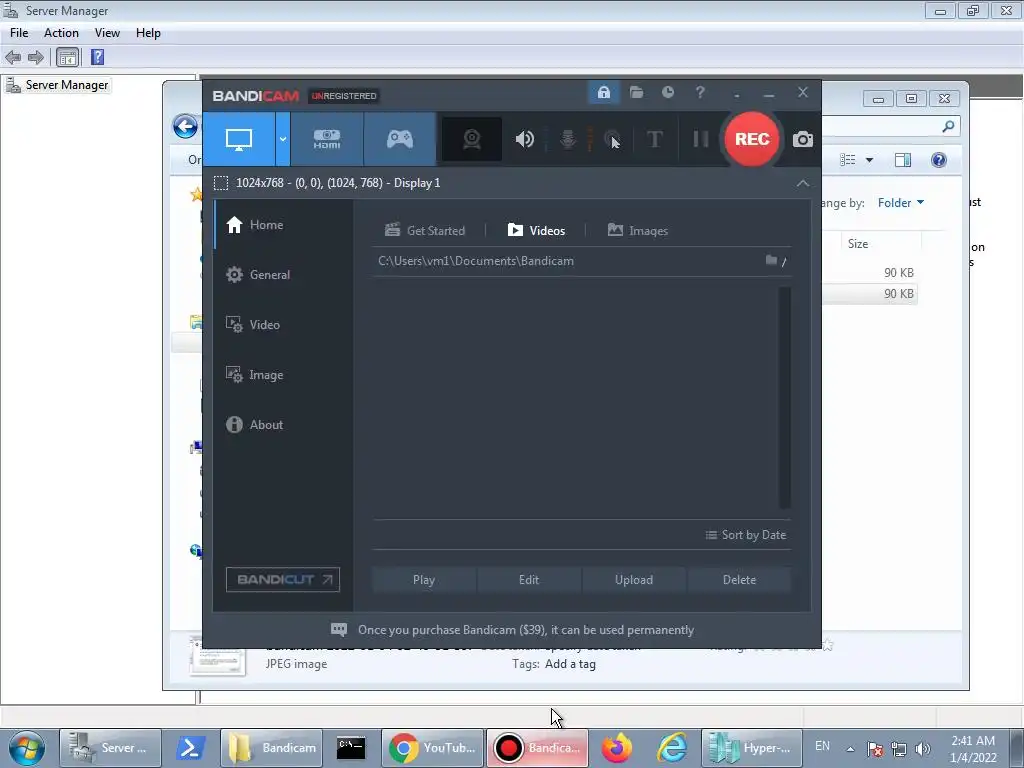Image resolution: width=1024 pixels, height=768 pixels.
Task: Collapse Bandicam panel with chevron up
Action: click(x=803, y=184)
